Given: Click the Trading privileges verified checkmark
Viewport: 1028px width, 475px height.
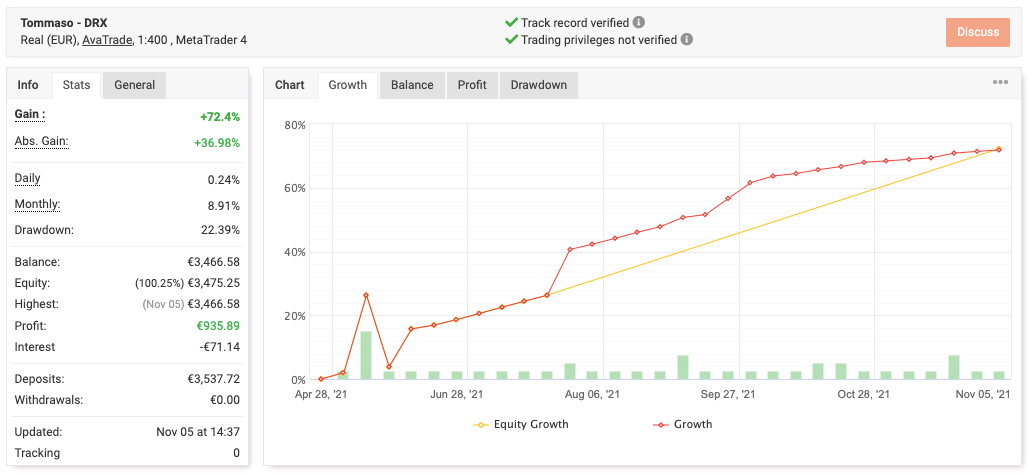Looking at the screenshot, I should [x=511, y=40].
